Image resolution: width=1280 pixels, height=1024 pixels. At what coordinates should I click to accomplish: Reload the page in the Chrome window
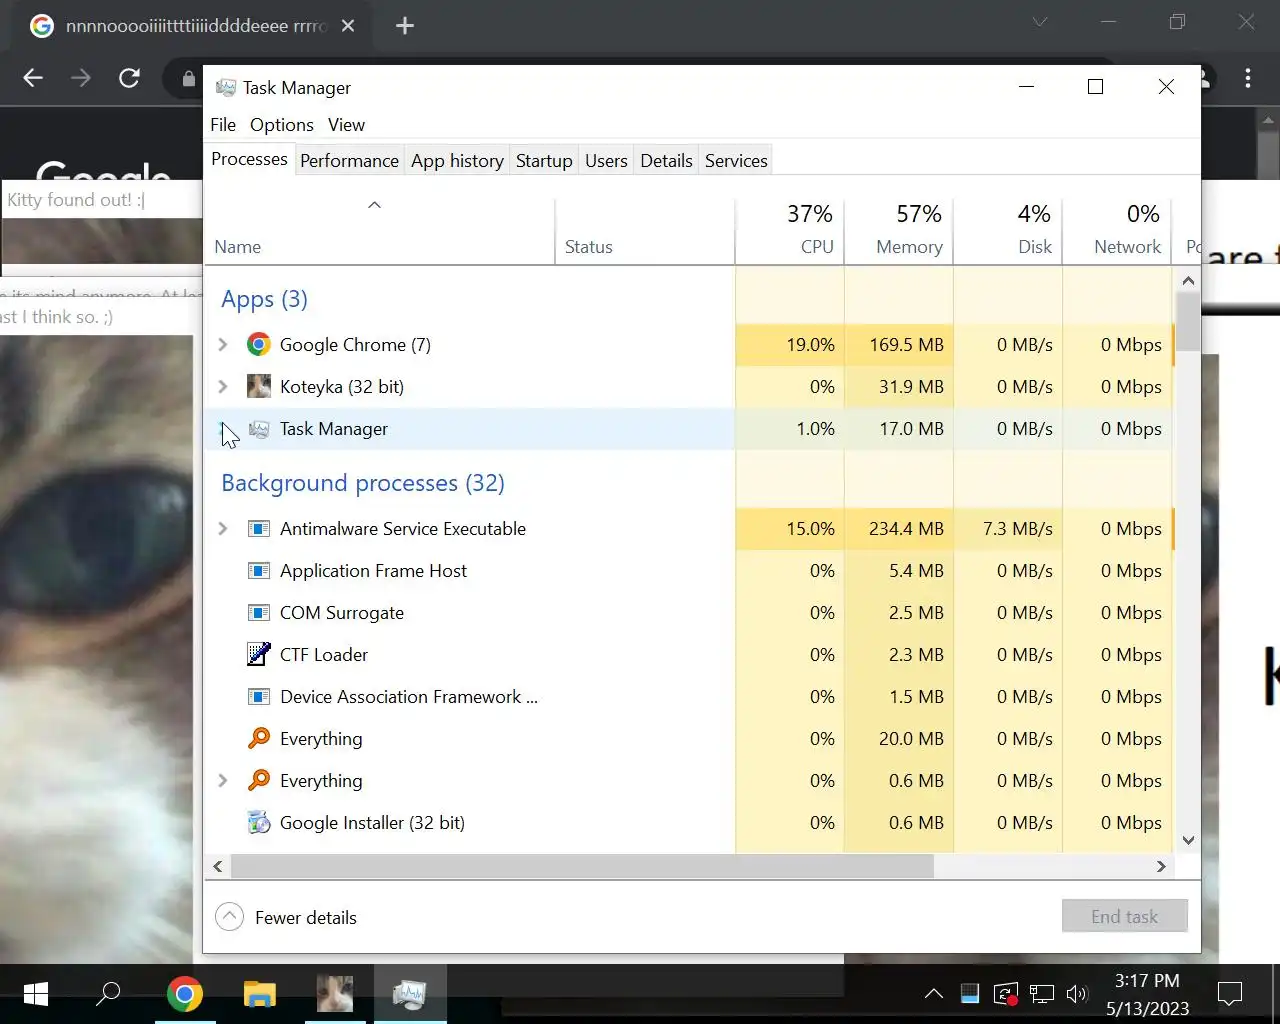(129, 78)
